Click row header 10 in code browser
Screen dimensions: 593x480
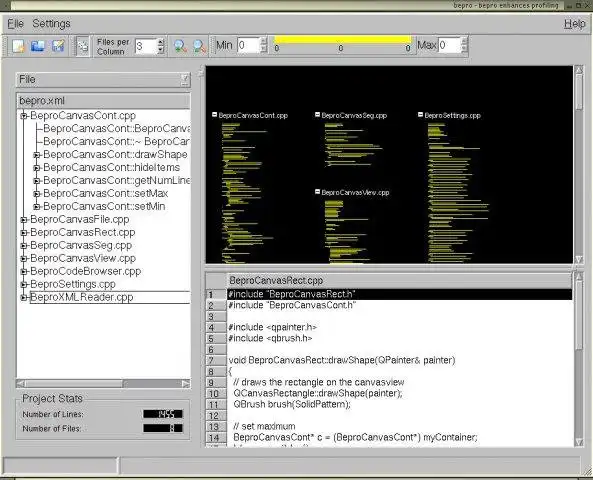(x=216, y=394)
